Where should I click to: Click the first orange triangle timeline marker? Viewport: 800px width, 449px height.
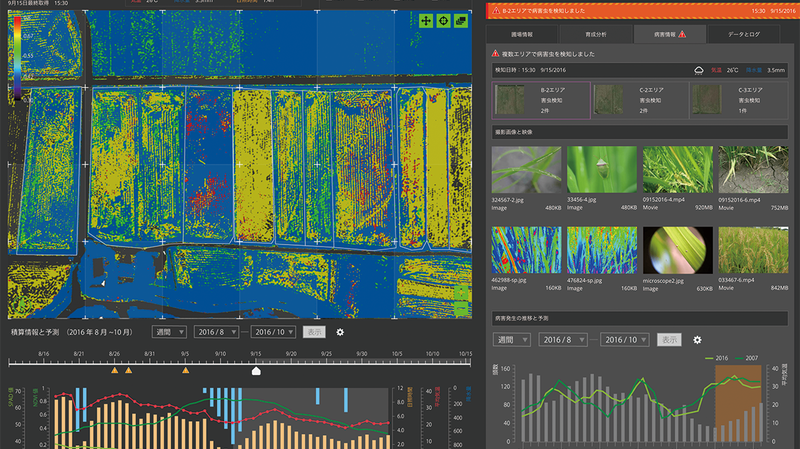[114, 371]
